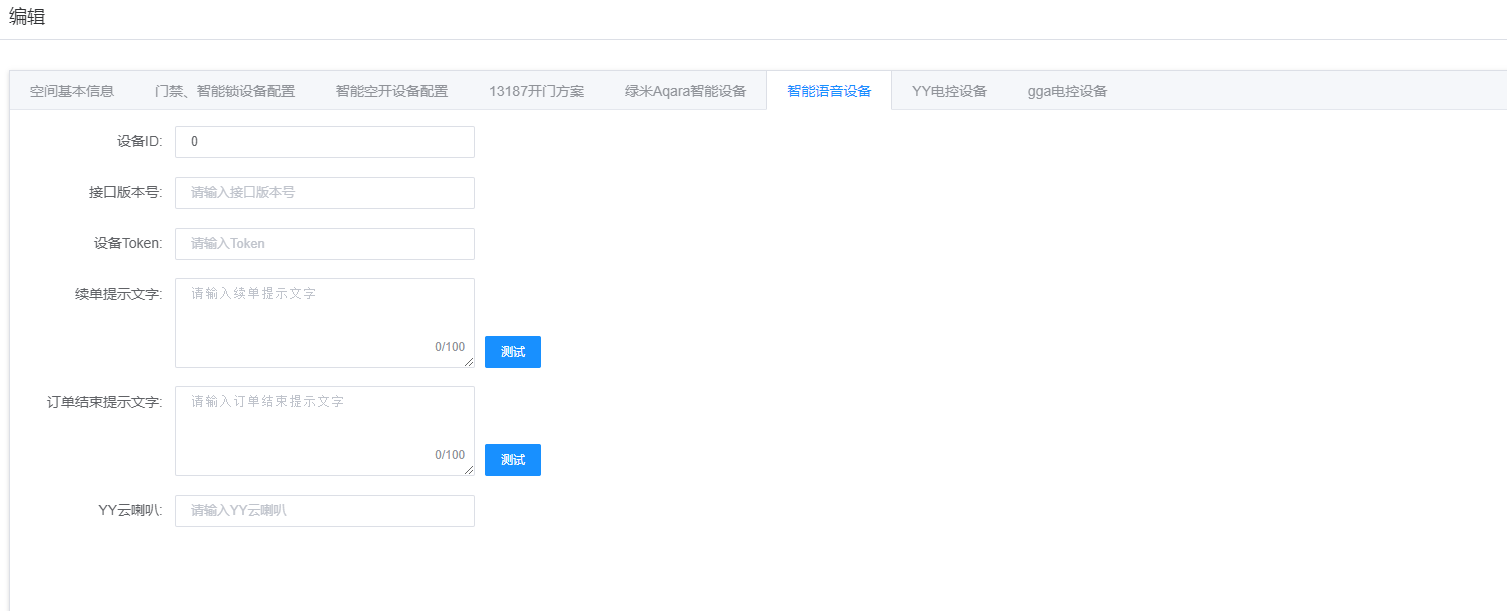Click the 编辑 page heading
Screen dimensions: 1507x611
[x=27, y=17]
